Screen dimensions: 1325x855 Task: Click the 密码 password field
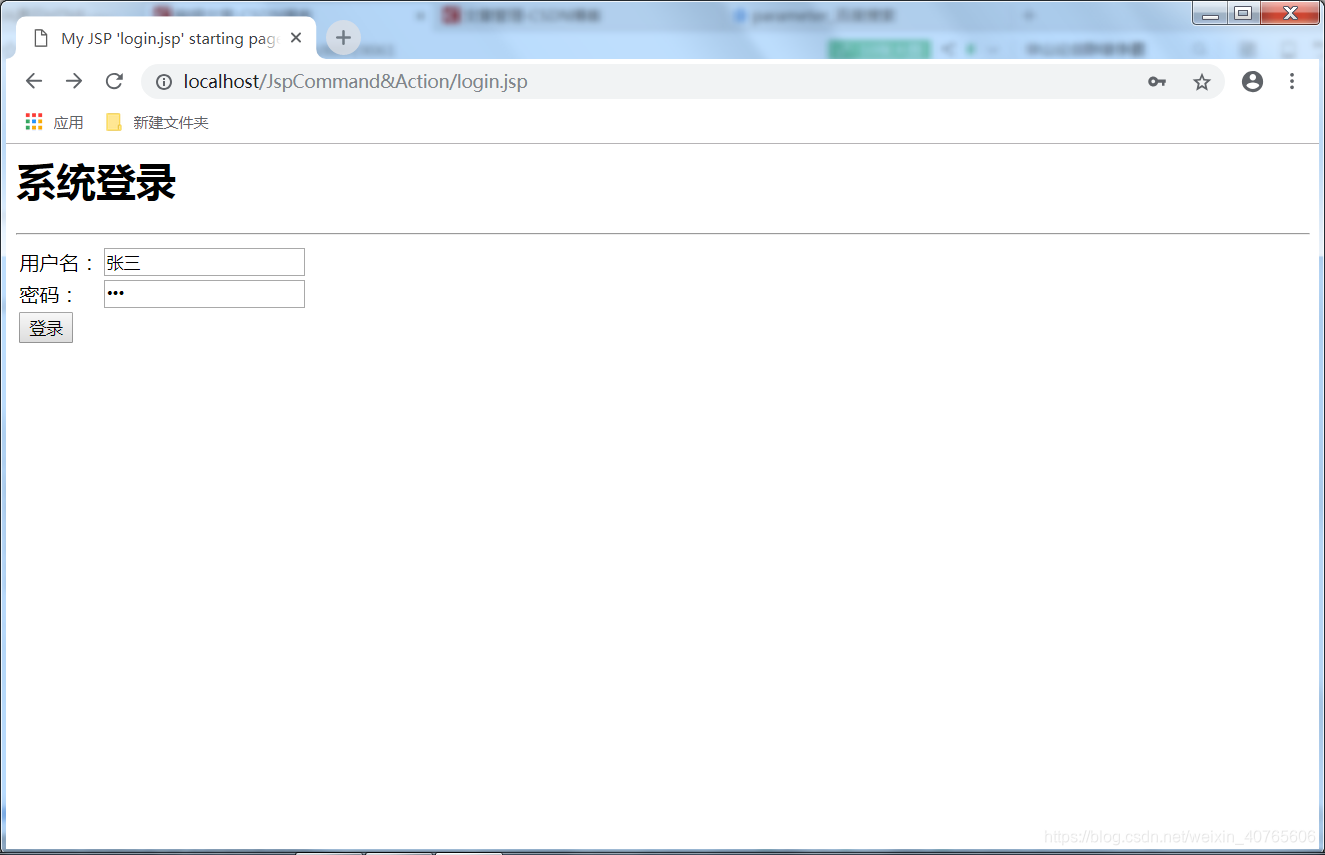click(x=204, y=294)
